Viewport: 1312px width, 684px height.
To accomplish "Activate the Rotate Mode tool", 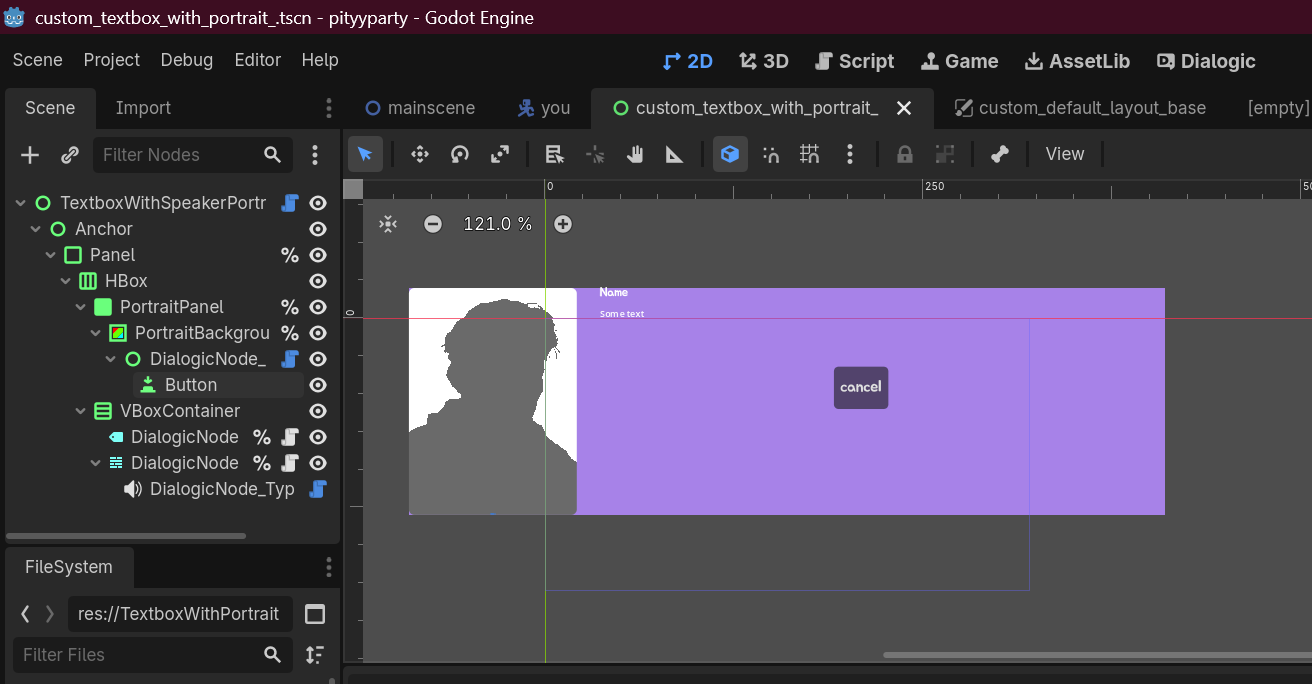I will (460, 154).
